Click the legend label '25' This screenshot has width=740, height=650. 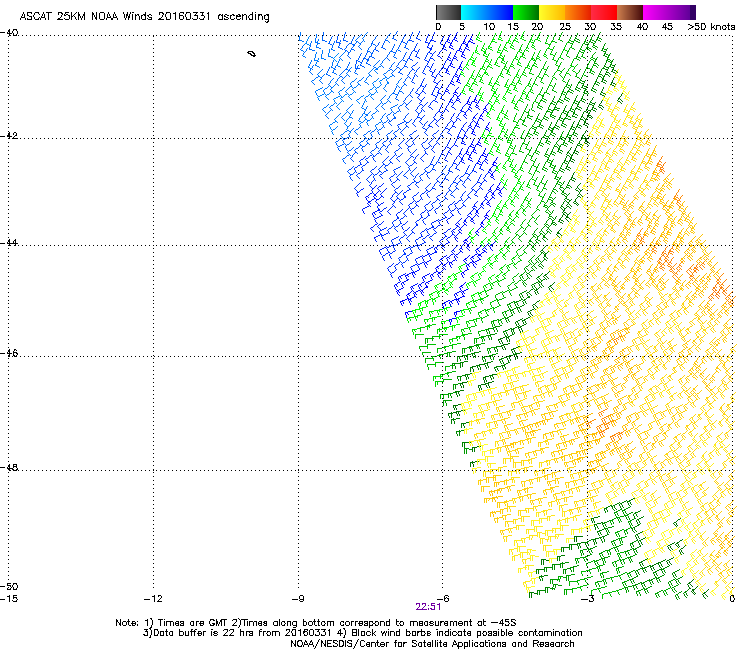click(x=565, y=27)
